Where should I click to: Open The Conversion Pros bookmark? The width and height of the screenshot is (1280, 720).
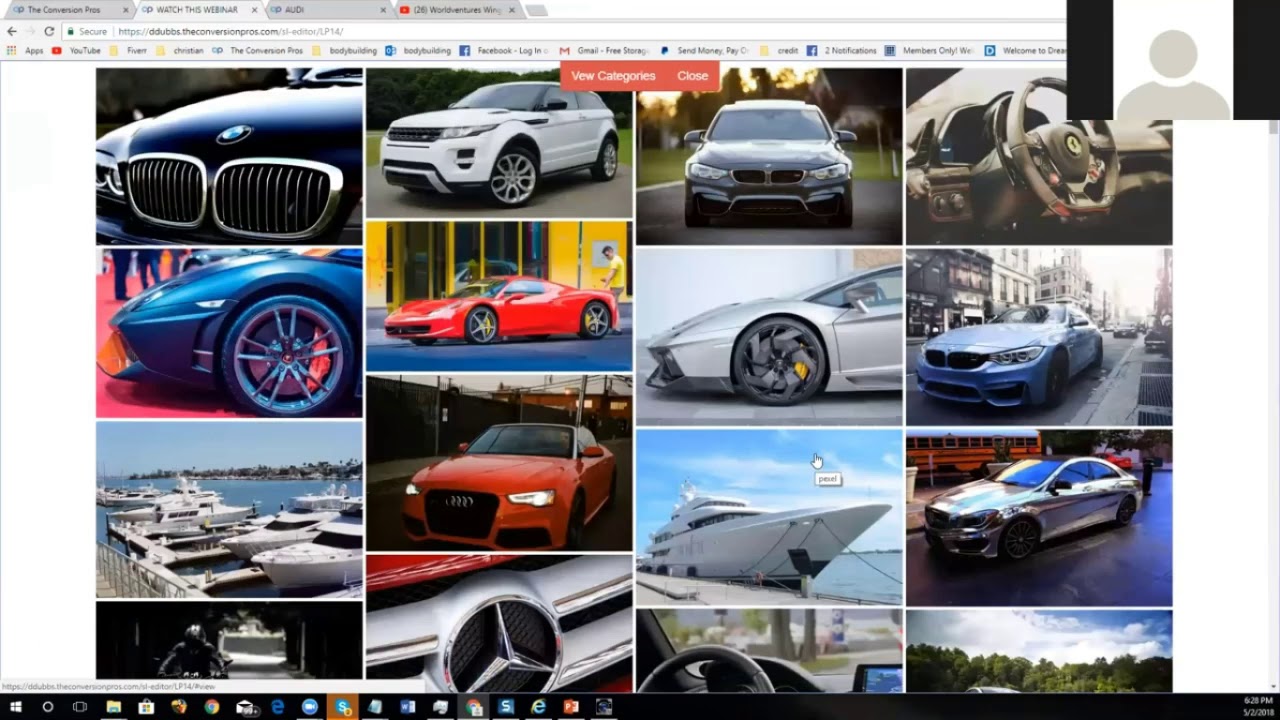click(258, 50)
